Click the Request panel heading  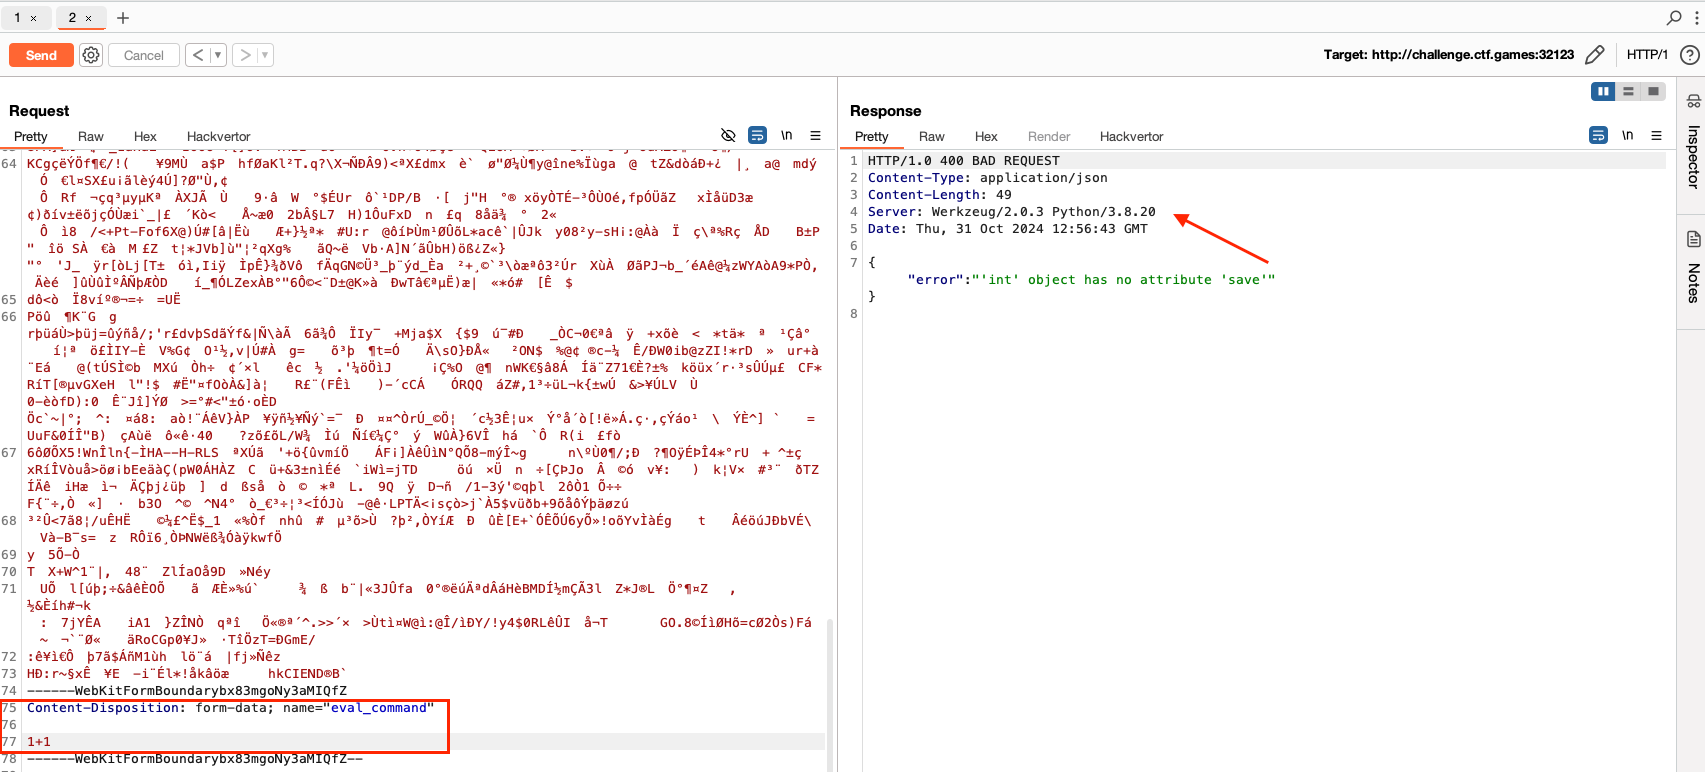pos(39,111)
